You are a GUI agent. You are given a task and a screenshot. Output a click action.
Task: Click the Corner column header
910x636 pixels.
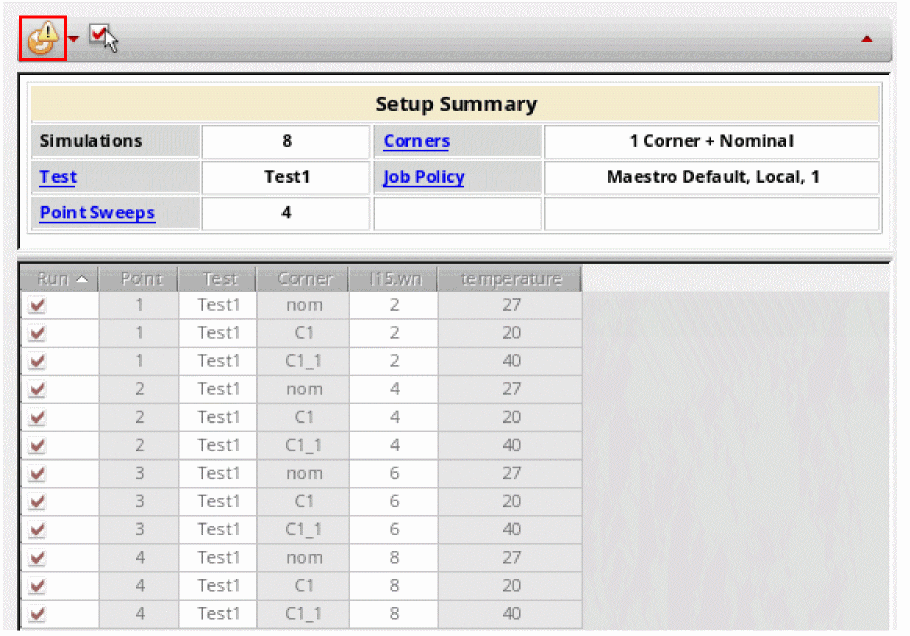[x=303, y=279]
